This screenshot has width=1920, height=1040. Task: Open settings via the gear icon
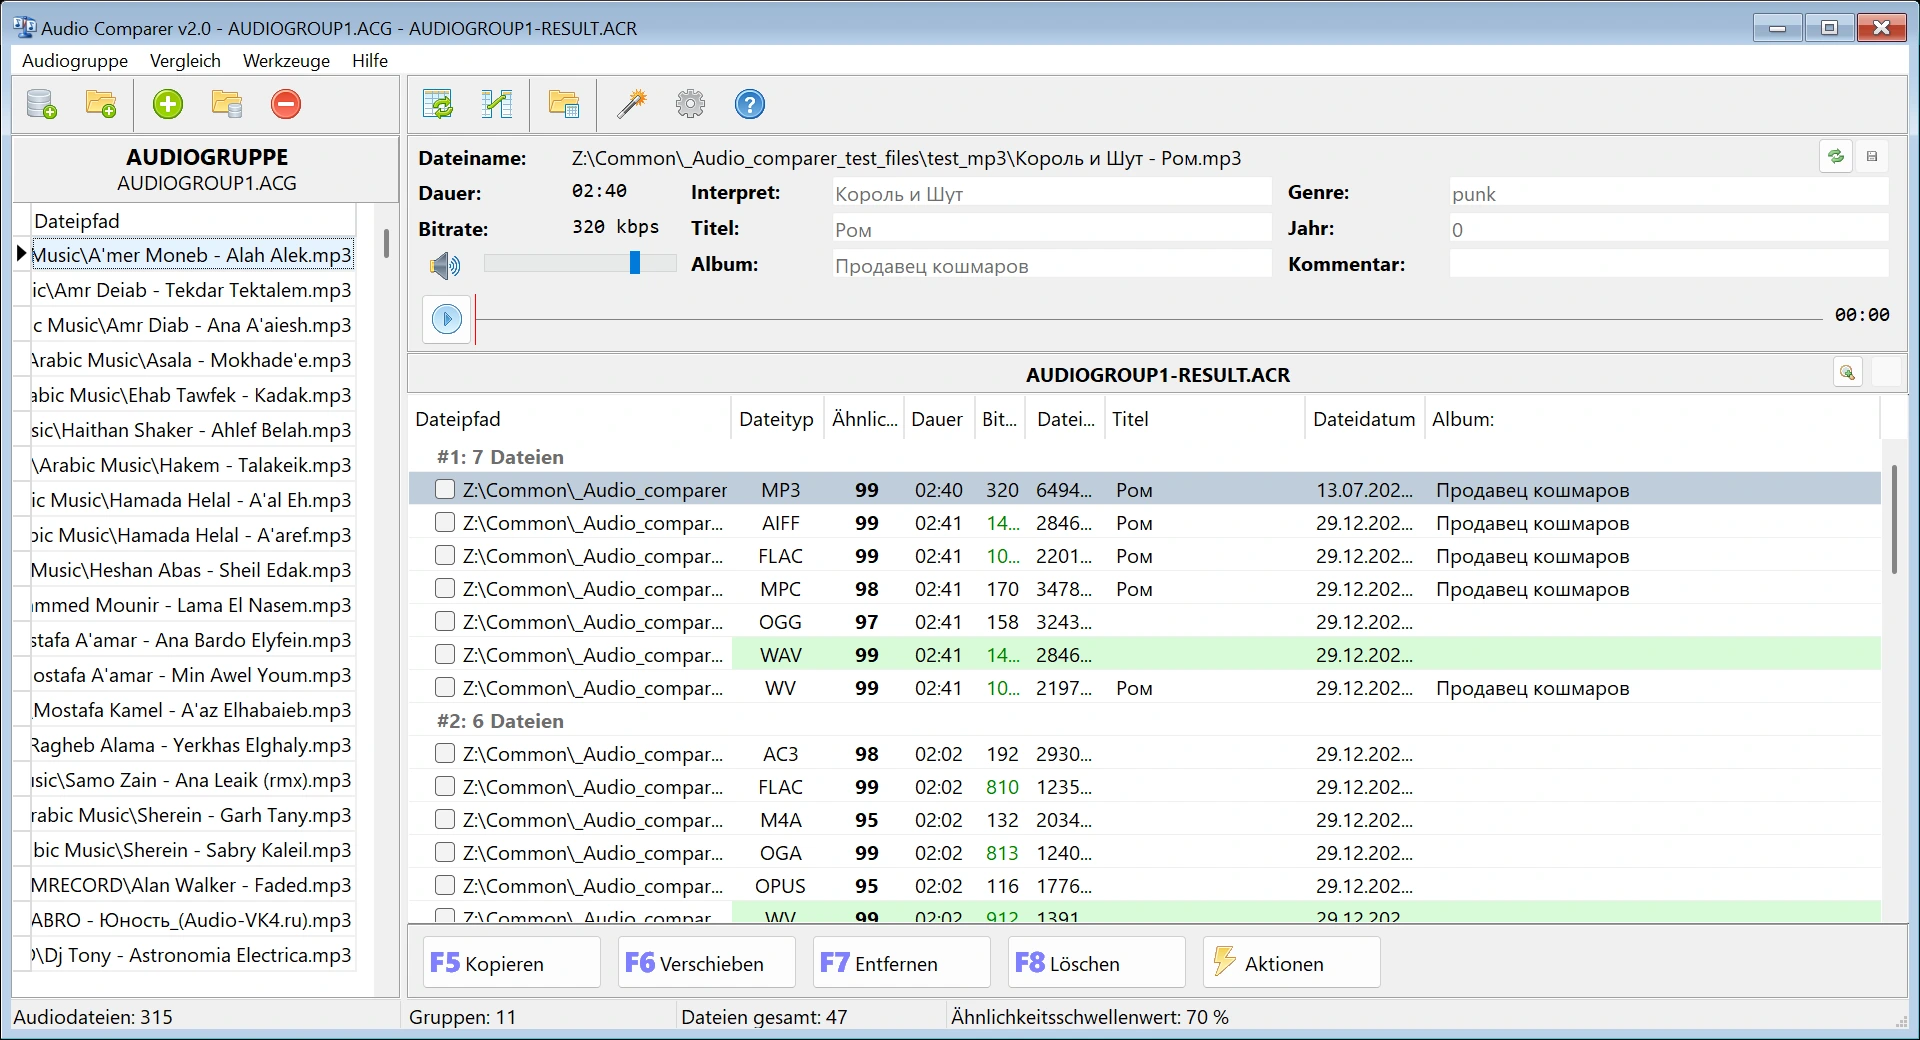pos(690,104)
